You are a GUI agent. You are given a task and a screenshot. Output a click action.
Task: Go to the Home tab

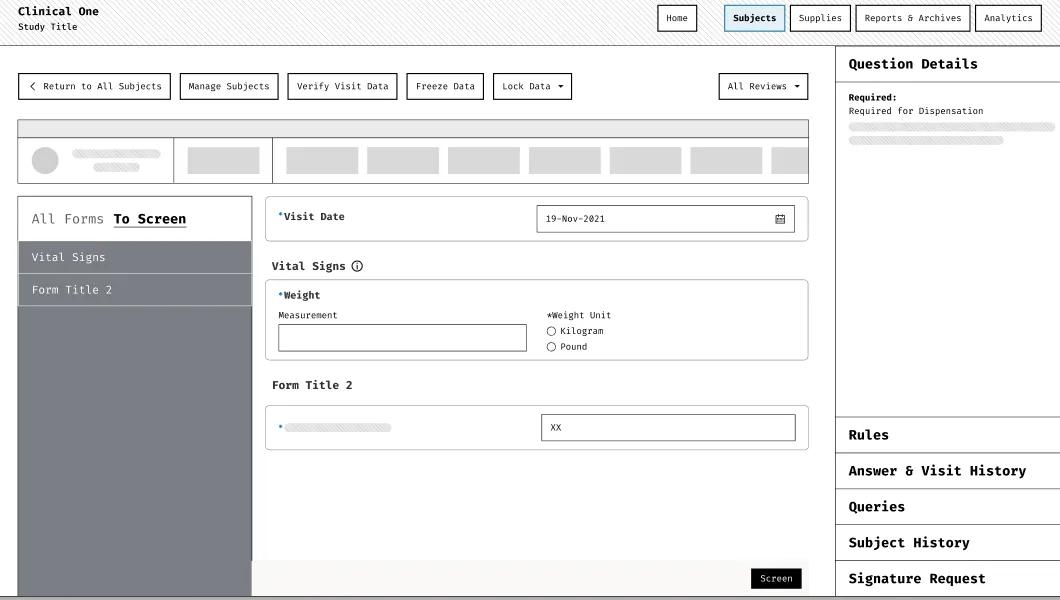tap(677, 18)
